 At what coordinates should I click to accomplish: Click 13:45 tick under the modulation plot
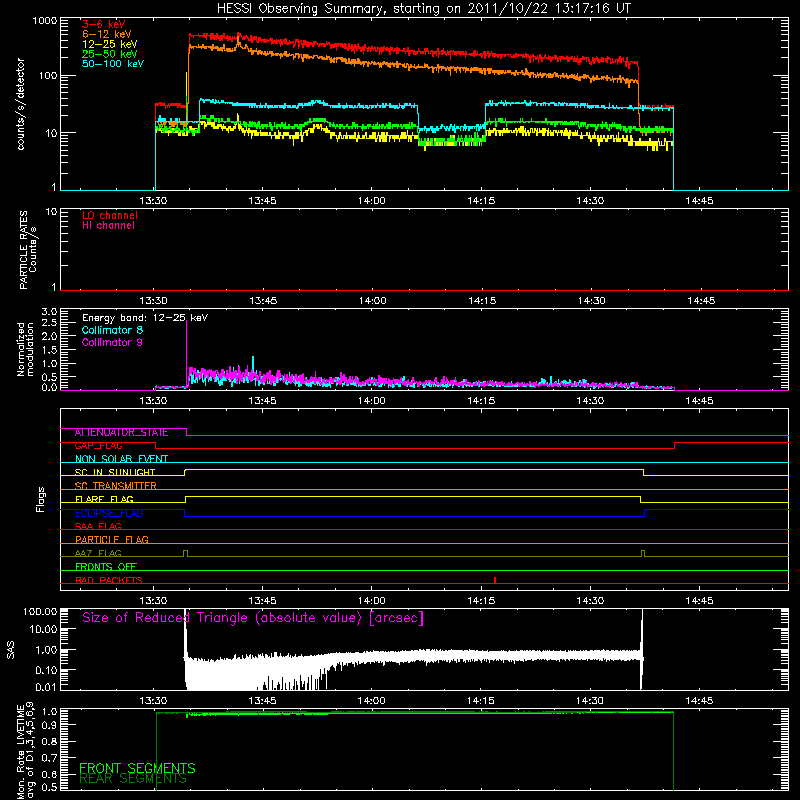262,401
